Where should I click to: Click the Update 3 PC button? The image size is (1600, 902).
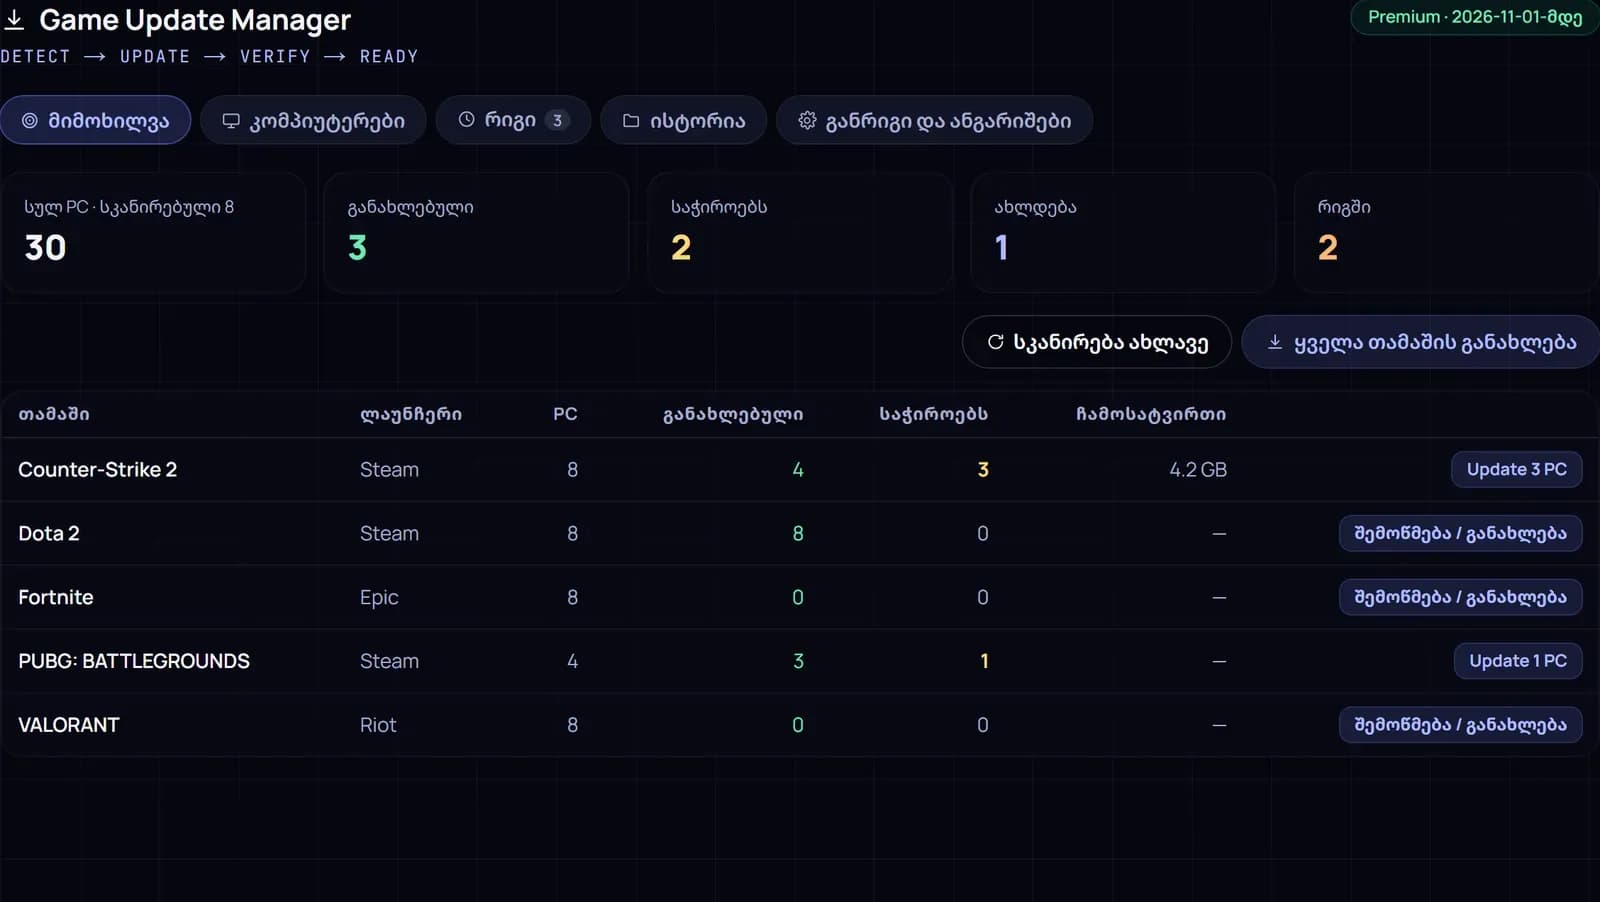pyautogui.click(x=1516, y=469)
